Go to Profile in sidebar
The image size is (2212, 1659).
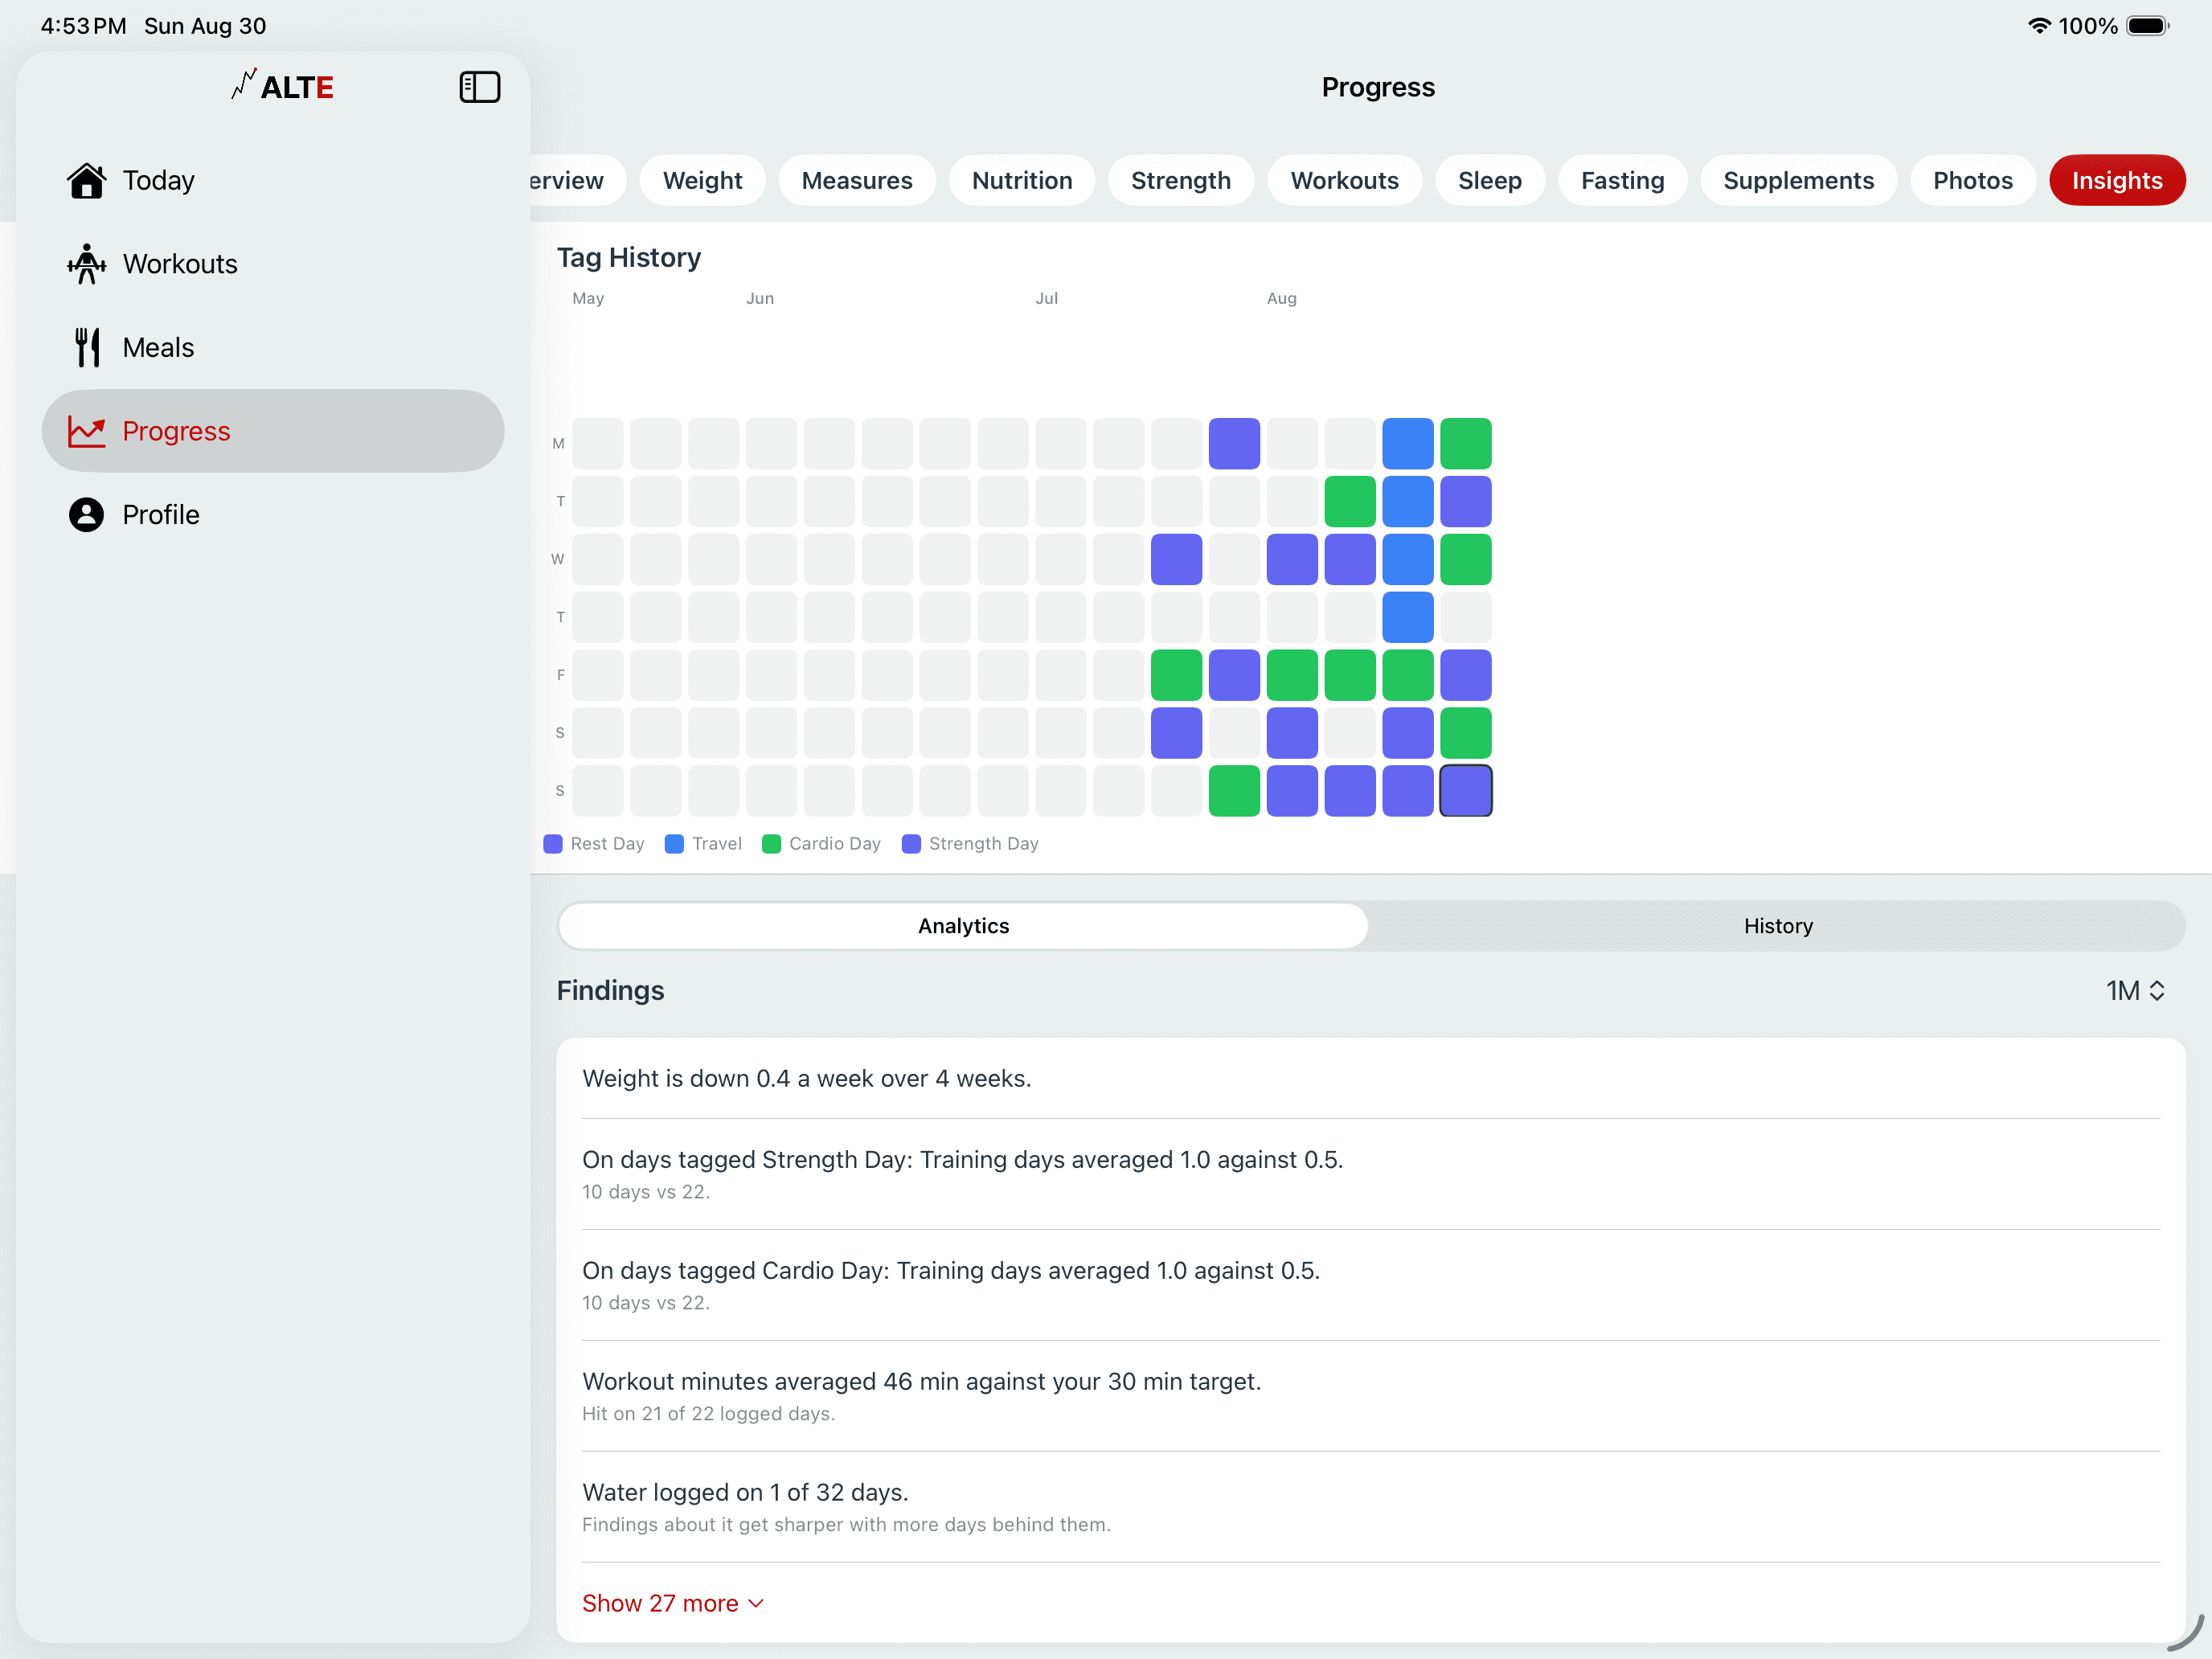pyautogui.click(x=273, y=515)
